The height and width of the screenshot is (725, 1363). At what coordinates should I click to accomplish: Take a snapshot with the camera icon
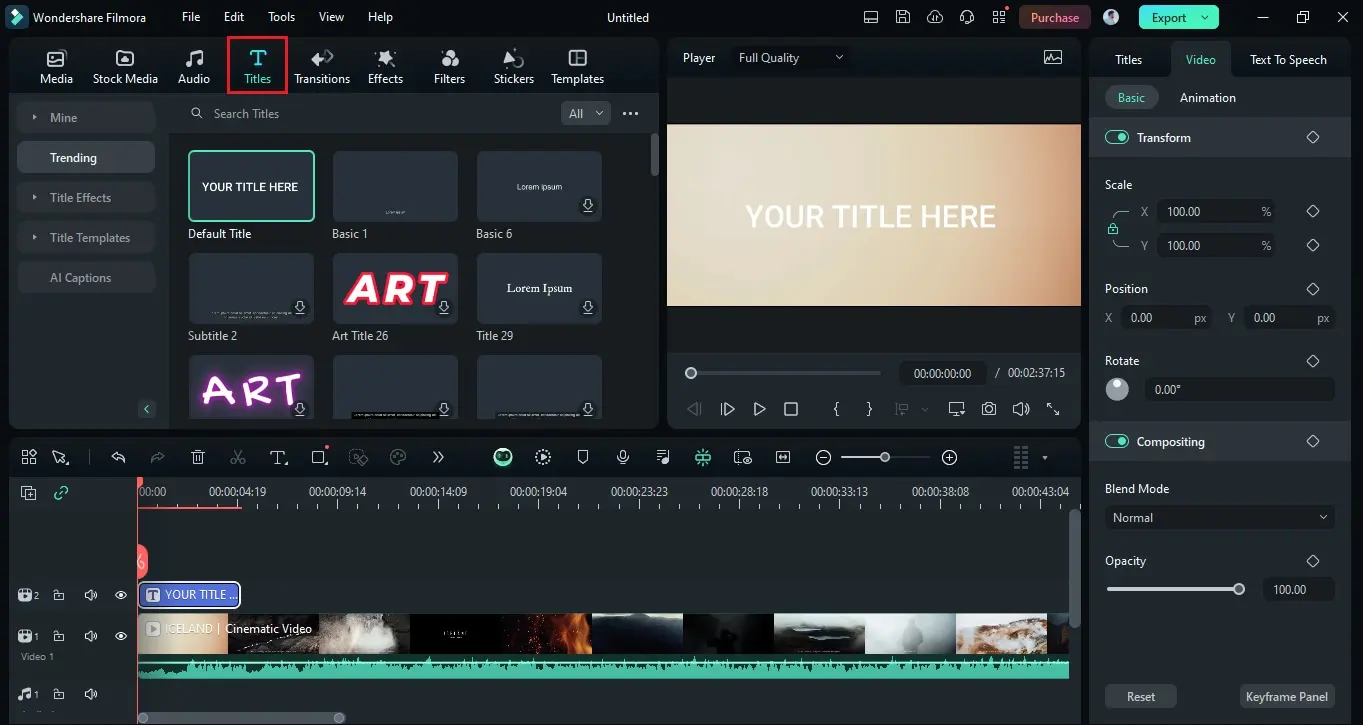coord(989,409)
